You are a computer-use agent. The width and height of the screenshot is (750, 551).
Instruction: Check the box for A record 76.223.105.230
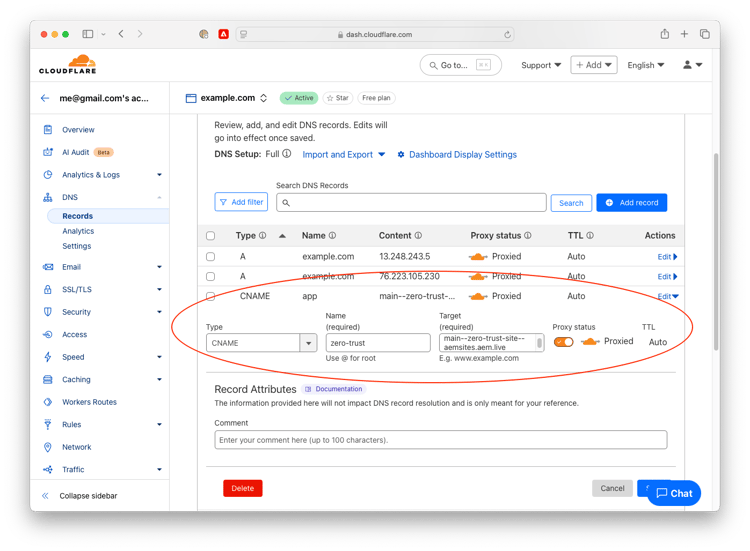(x=210, y=276)
